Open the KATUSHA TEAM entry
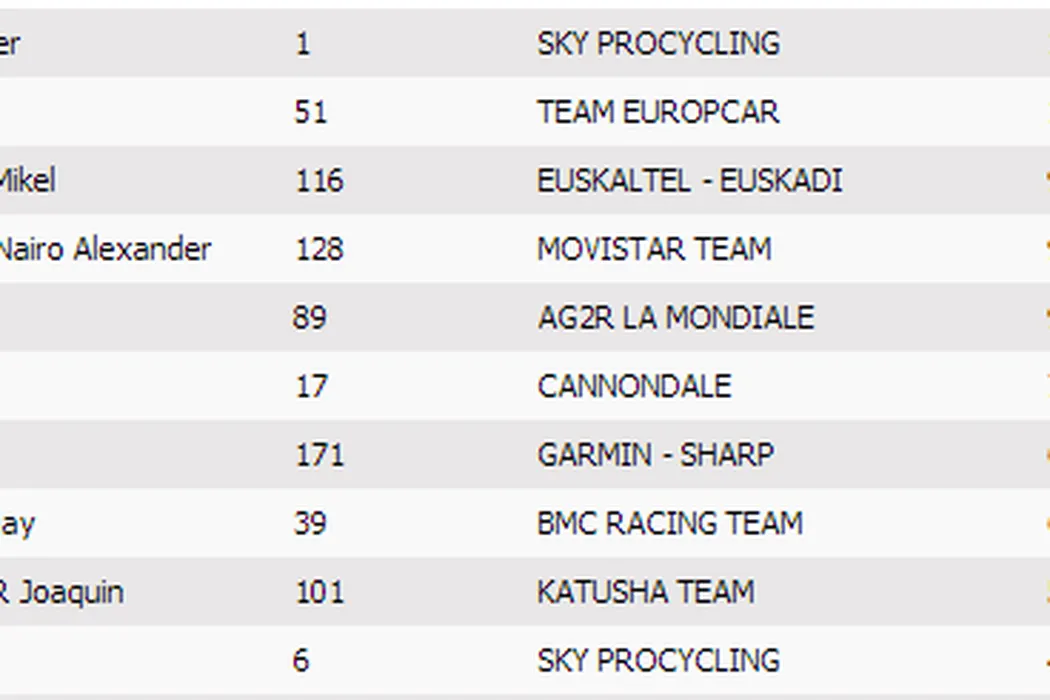1050x700 pixels. point(645,592)
